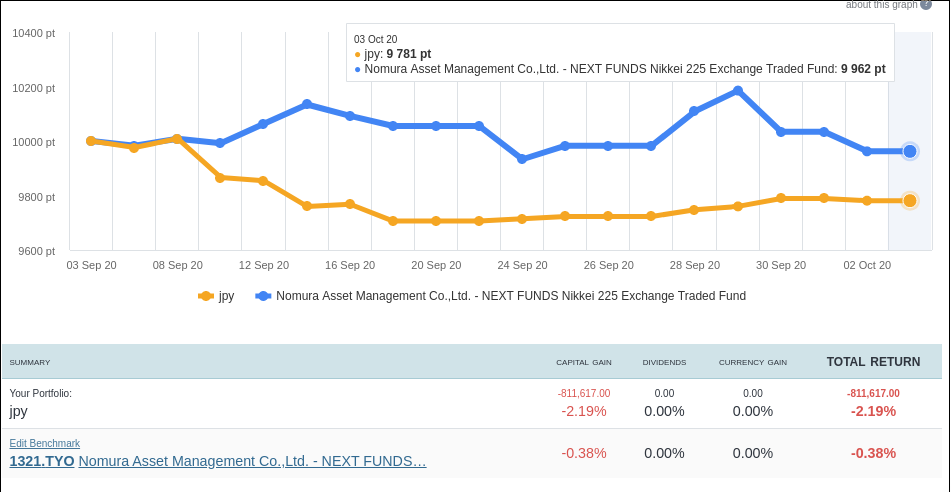951x492 pixels.
Task: Open the 1321.TYO ticker link
Action: point(42,461)
